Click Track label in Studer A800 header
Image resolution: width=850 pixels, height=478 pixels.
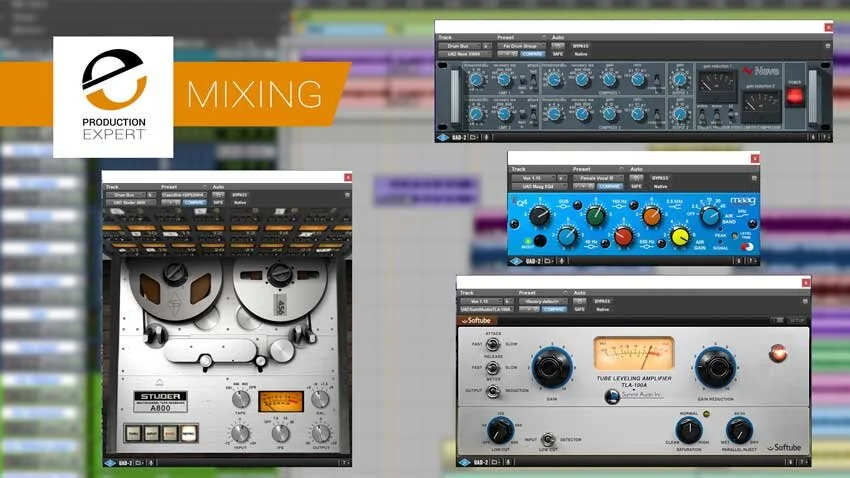pyautogui.click(x=112, y=186)
